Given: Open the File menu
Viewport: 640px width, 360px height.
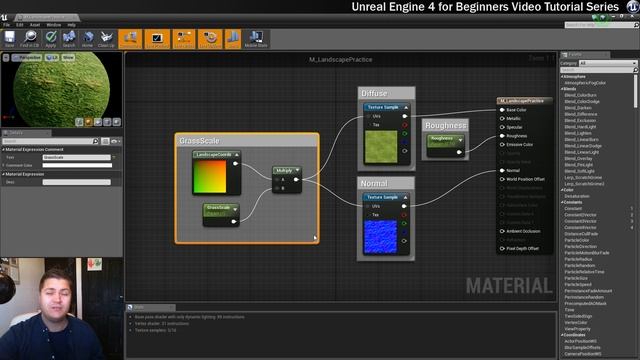Looking at the screenshot, I should tap(7, 25).
